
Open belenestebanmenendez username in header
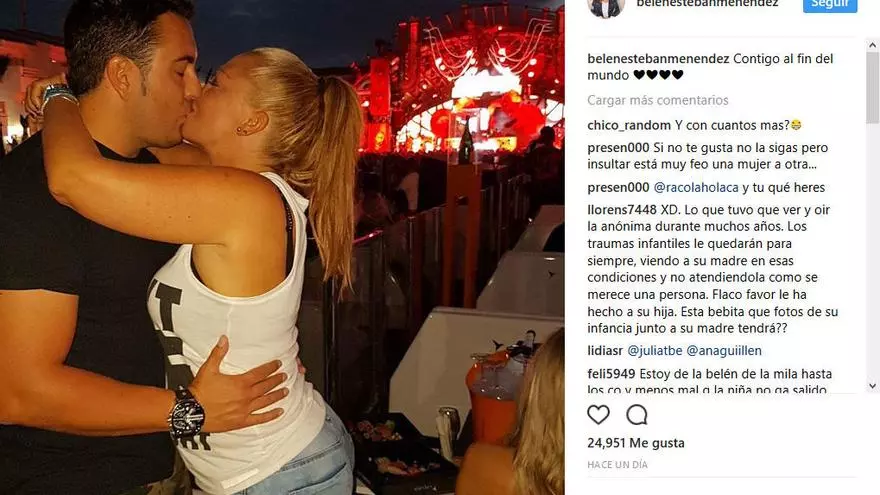707,4
